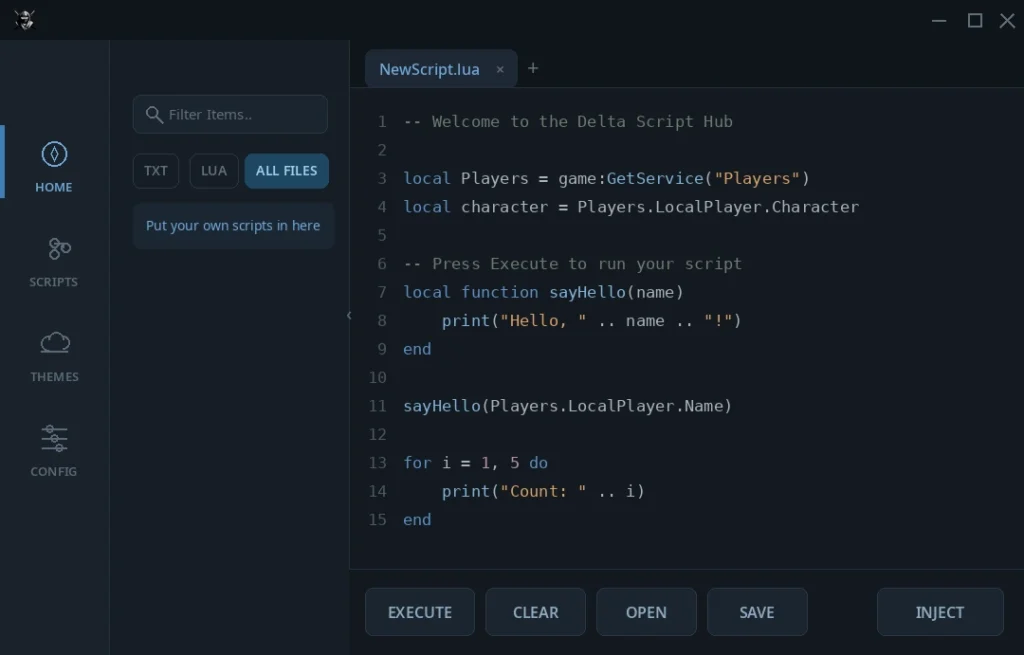Click the Delta logo in title bar
Image resolution: width=1024 pixels, height=655 pixels.
click(x=24, y=20)
